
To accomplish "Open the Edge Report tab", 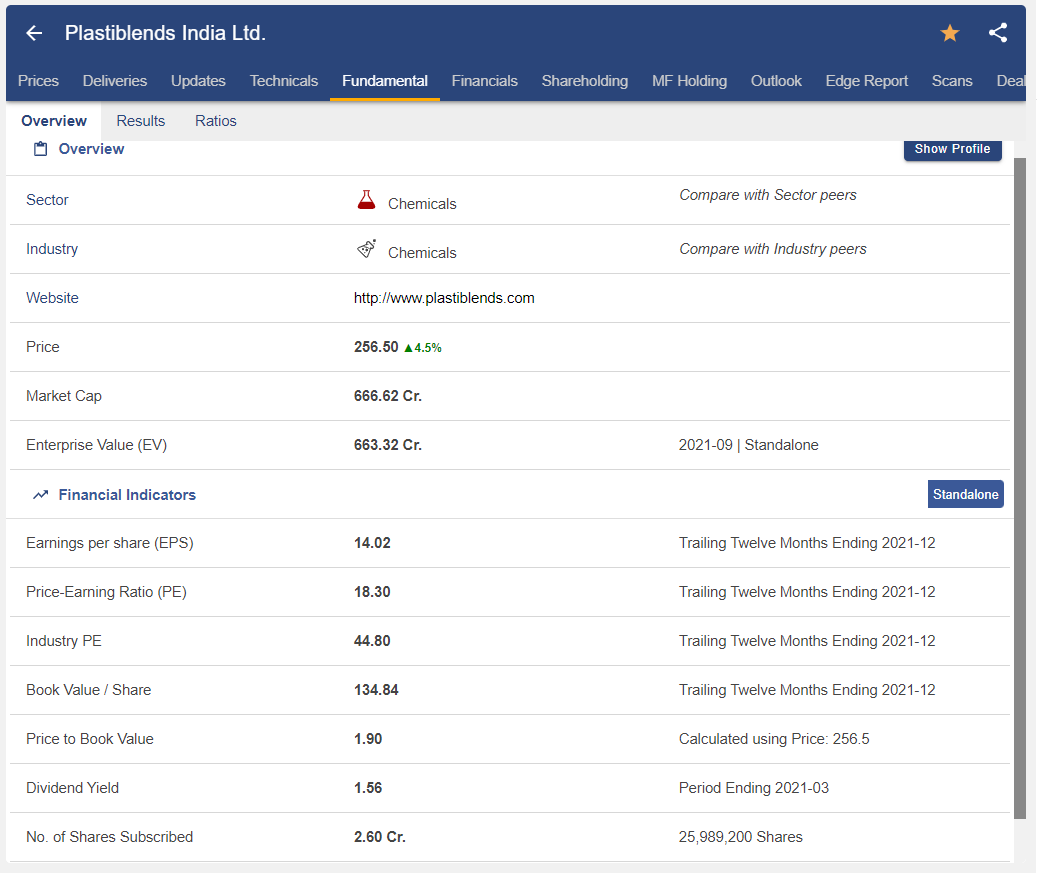I will pos(866,81).
